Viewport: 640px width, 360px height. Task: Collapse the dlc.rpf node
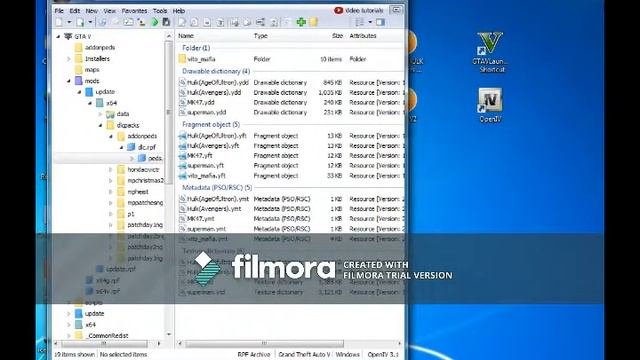click(121, 147)
